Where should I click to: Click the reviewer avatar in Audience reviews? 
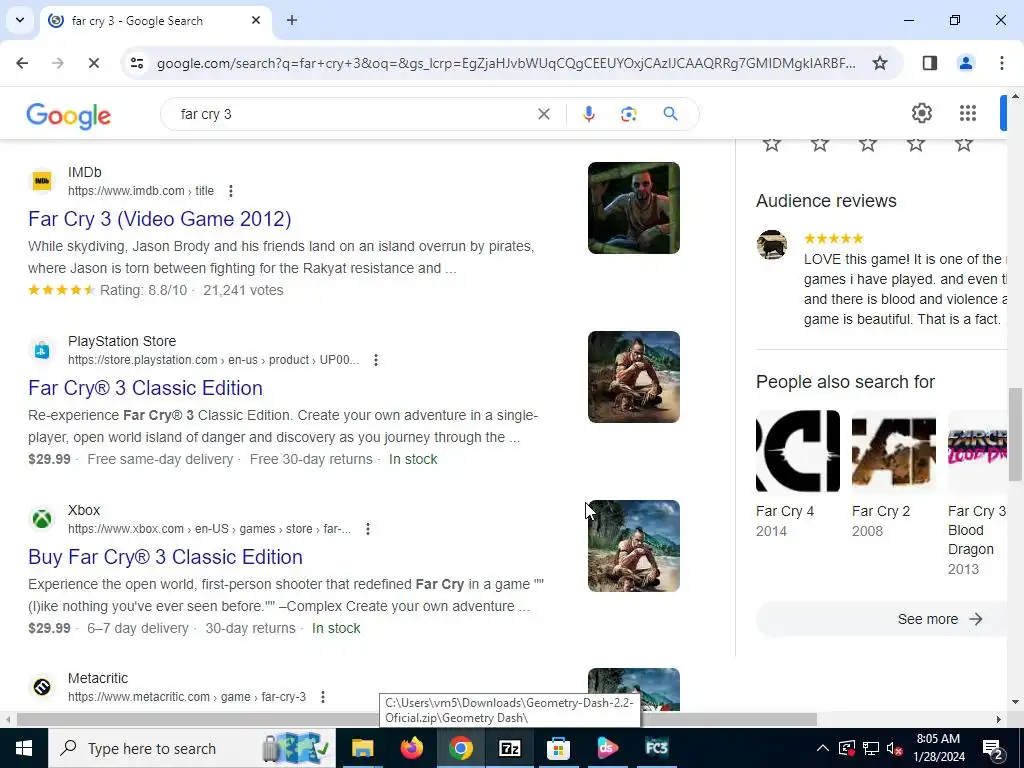(x=772, y=245)
